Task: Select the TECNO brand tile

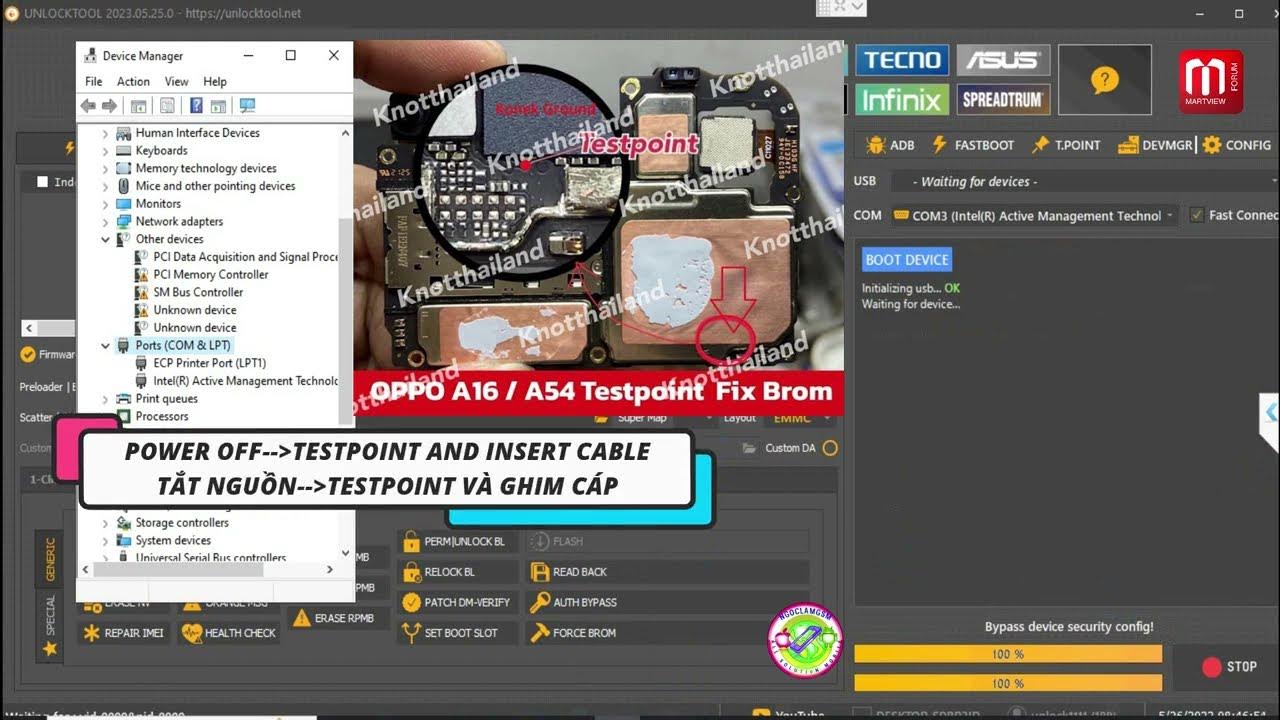Action: coord(902,60)
